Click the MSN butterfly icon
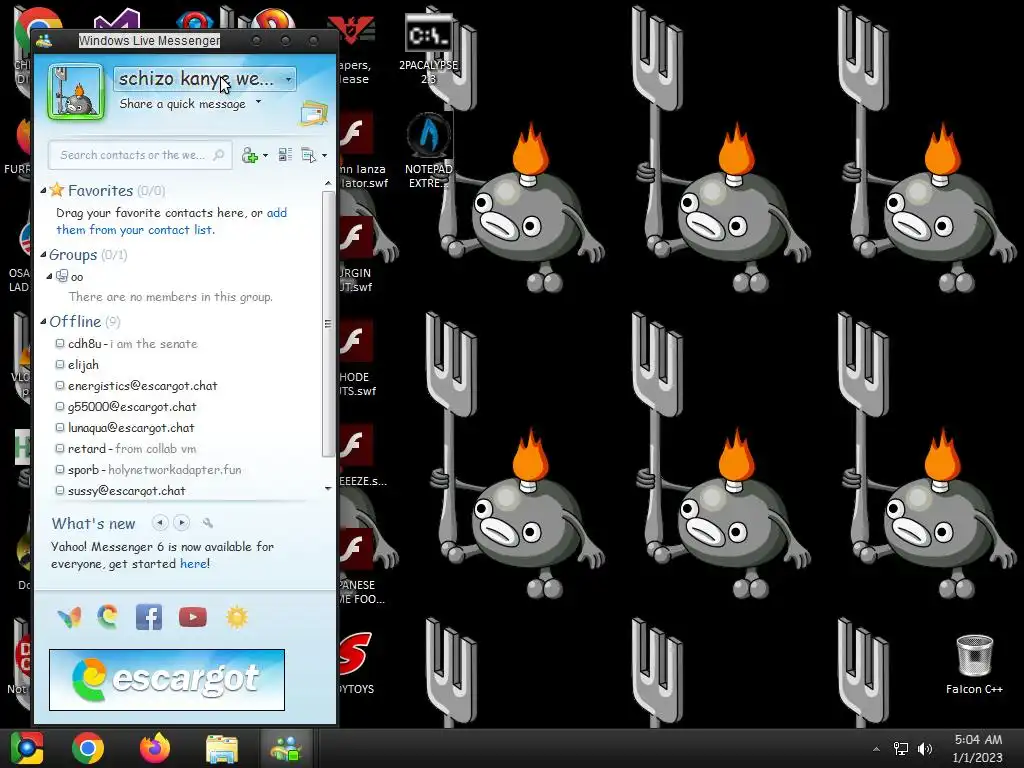 (69, 617)
